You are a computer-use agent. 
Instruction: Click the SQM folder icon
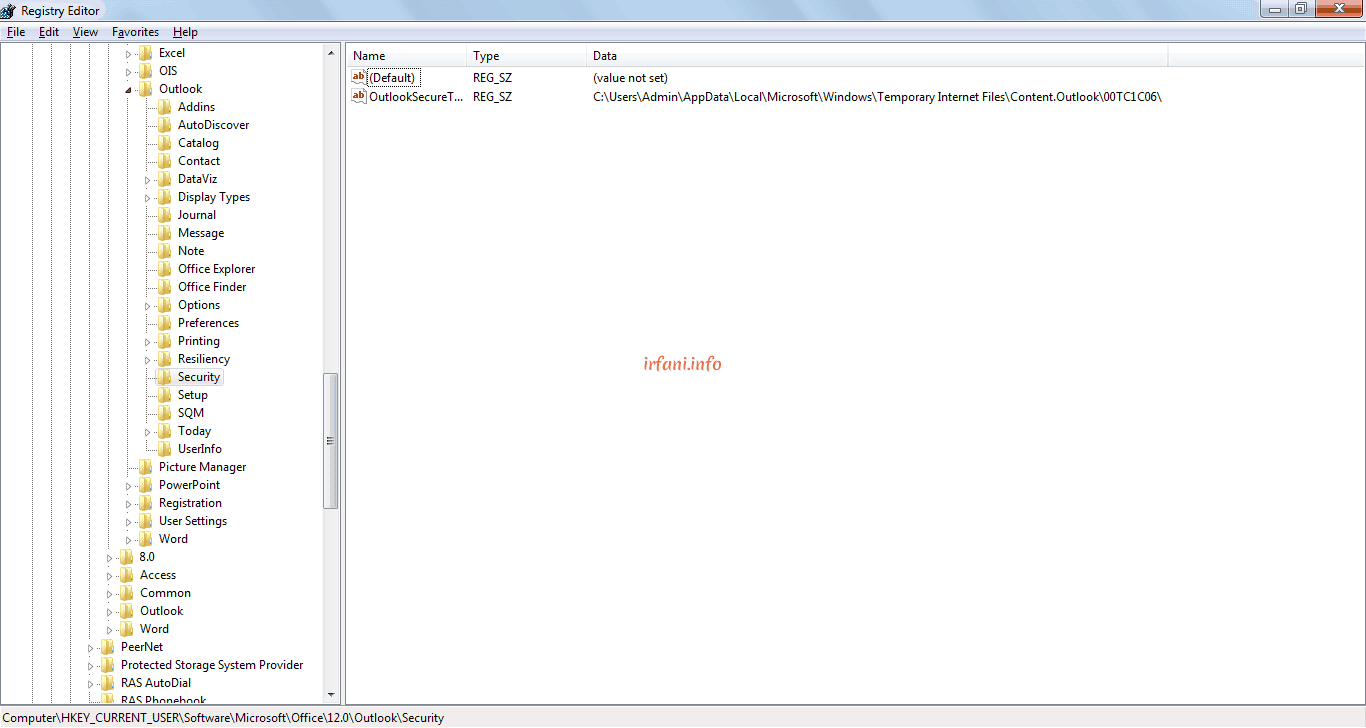165,413
